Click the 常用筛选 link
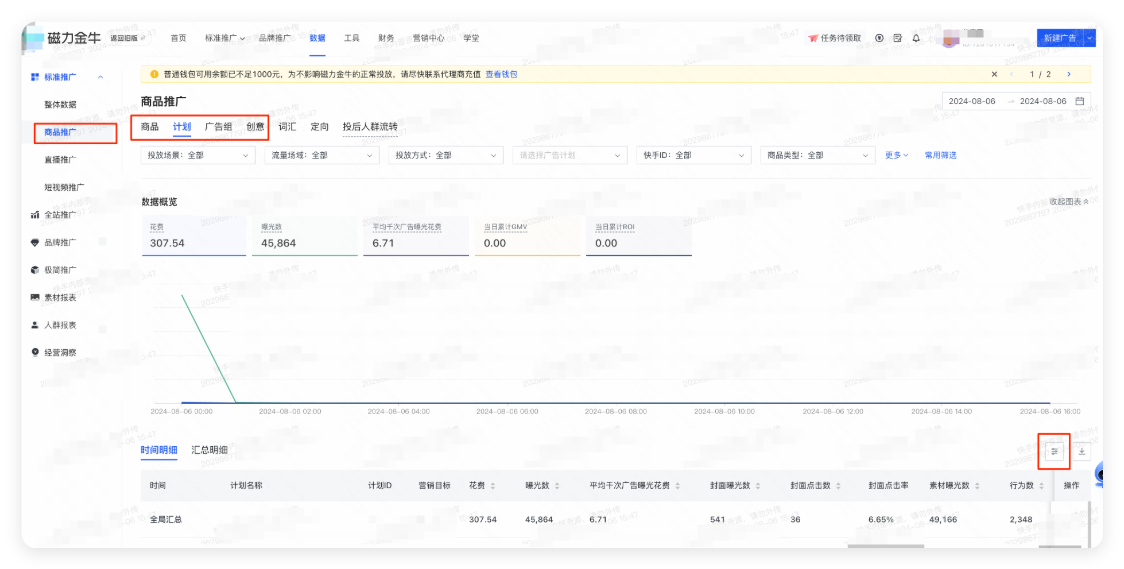Viewport: 1124px width, 569px height. pyautogui.click(x=940, y=155)
